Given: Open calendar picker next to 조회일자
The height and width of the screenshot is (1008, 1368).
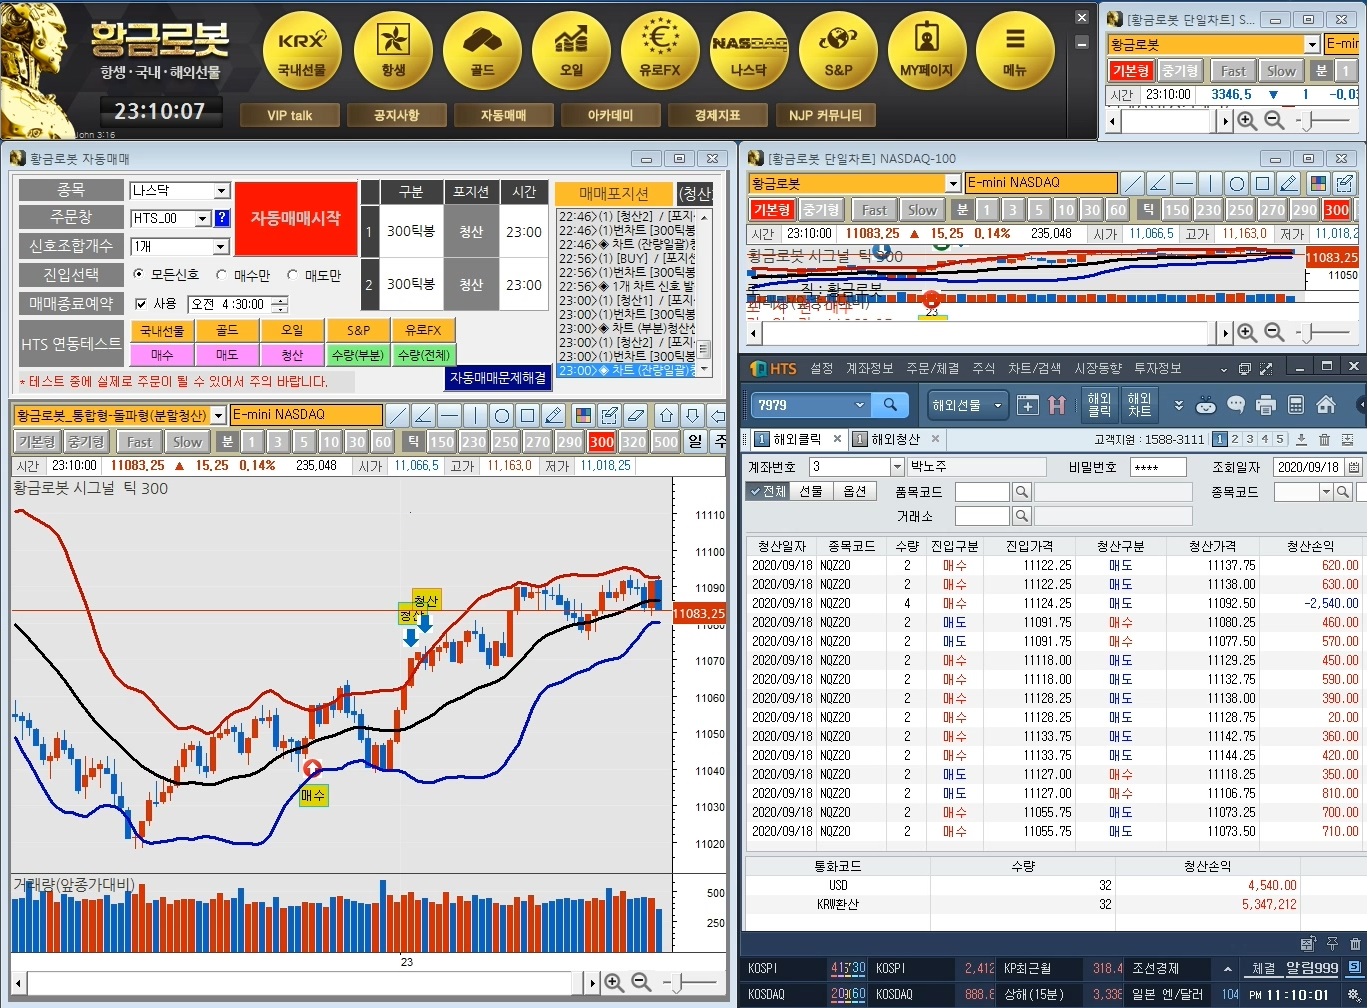Looking at the screenshot, I should click(1354, 467).
